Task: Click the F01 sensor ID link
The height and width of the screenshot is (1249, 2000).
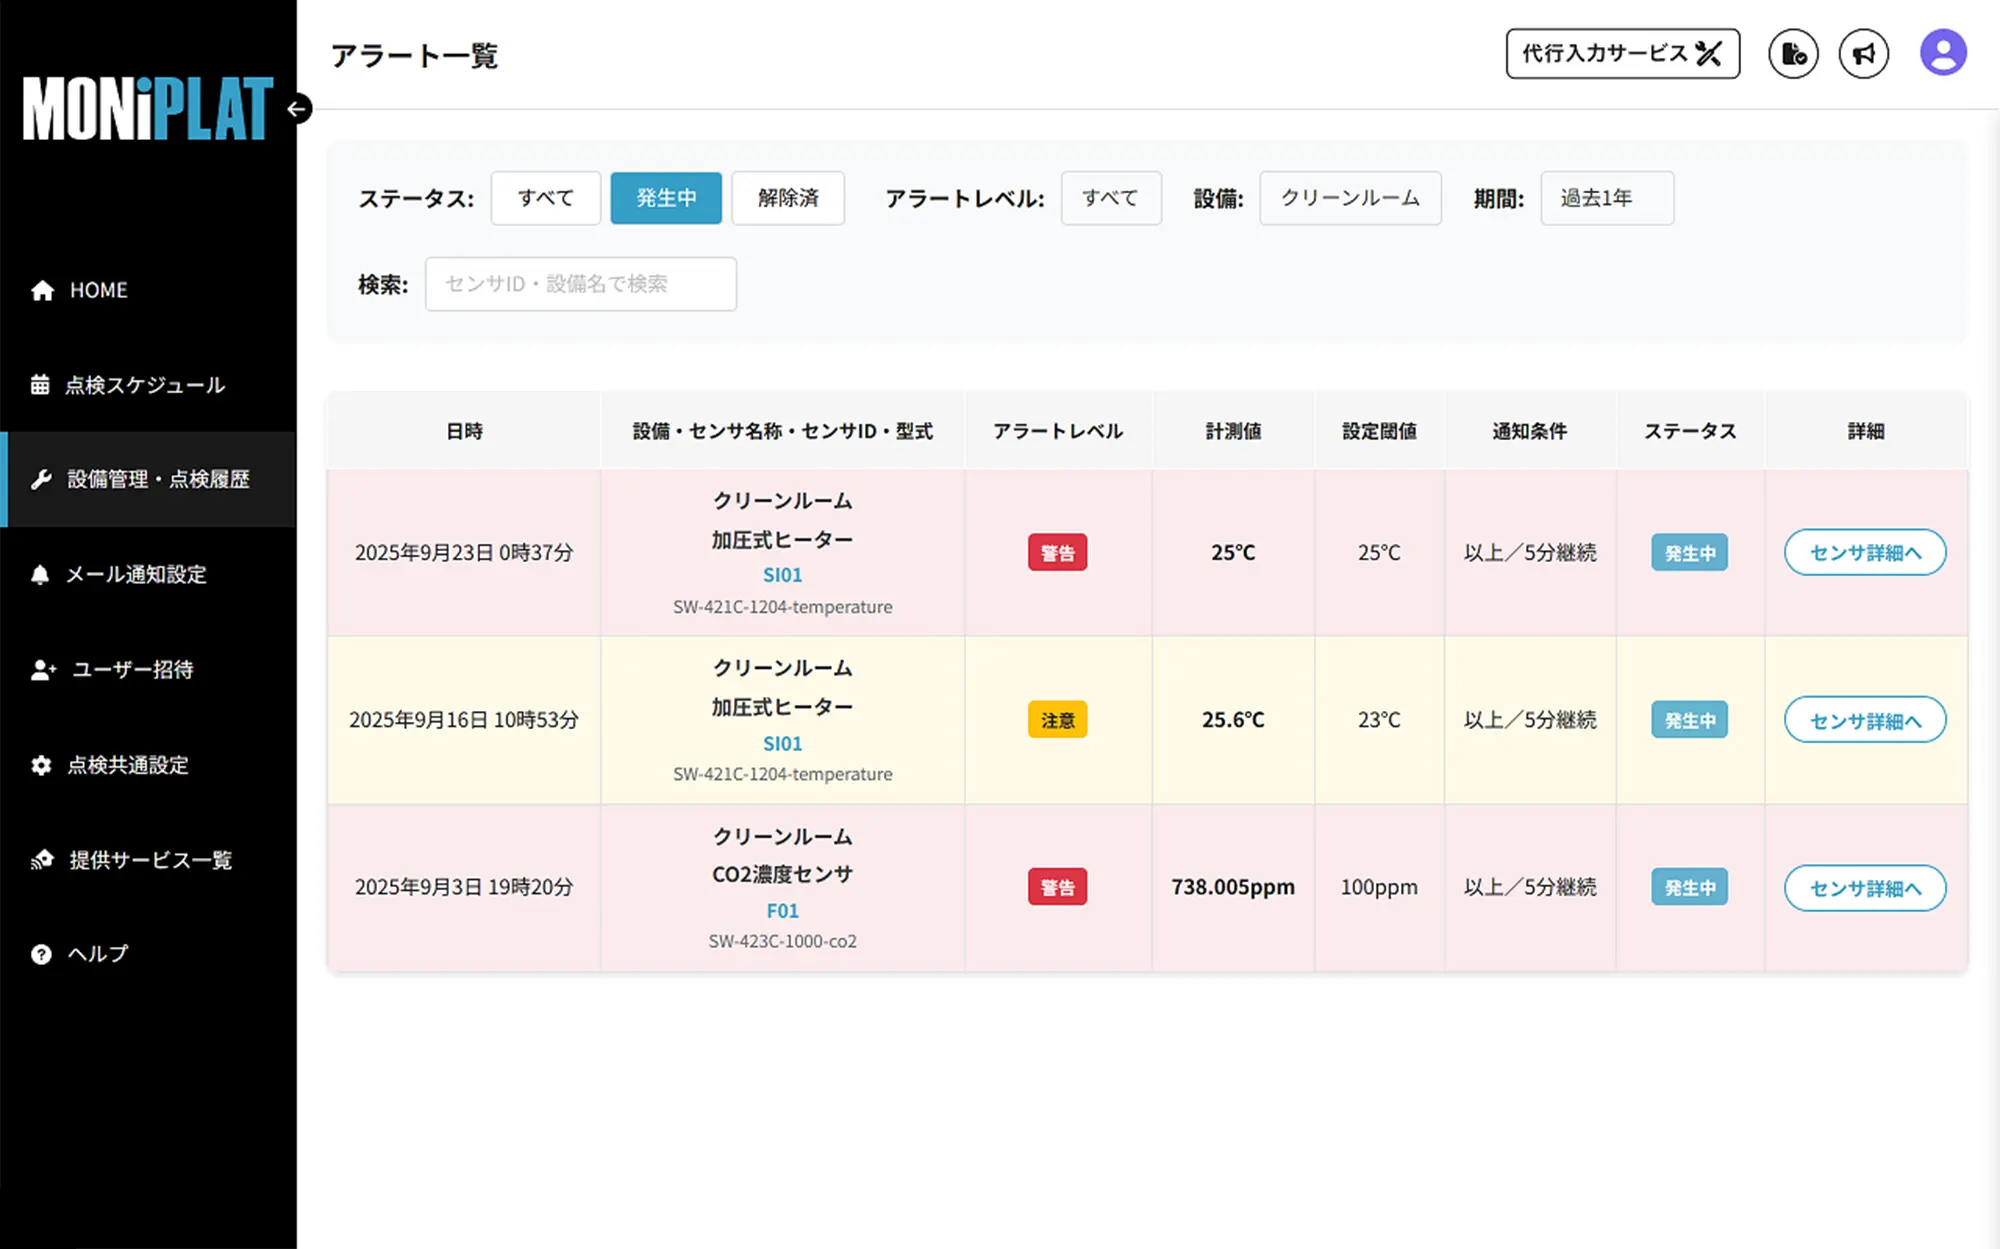Action: (x=782, y=911)
